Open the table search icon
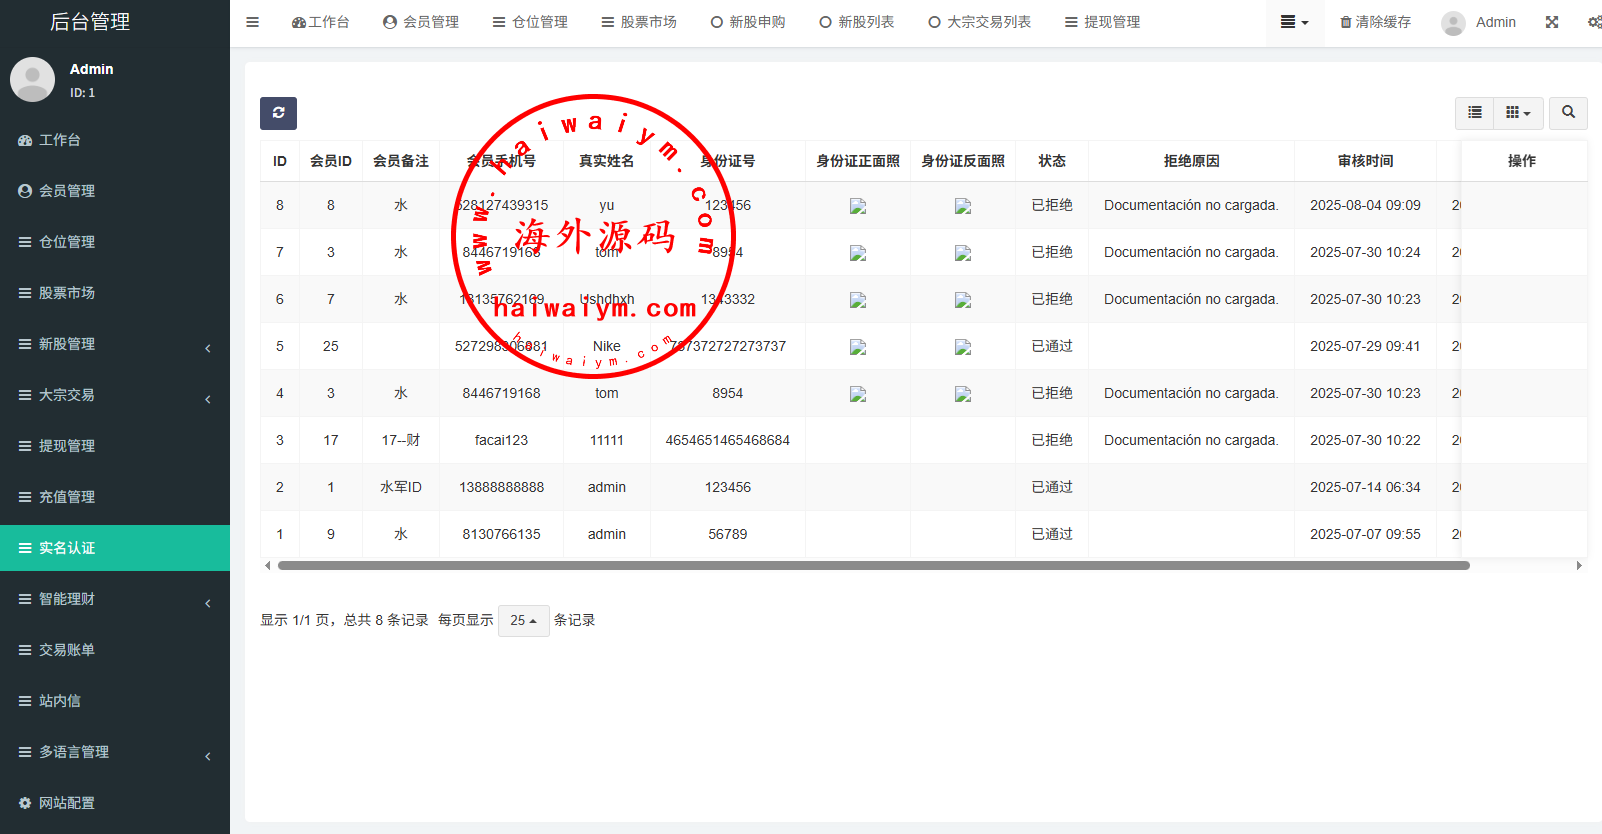The height and width of the screenshot is (834, 1602). pyautogui.click(x=1568, y=113)
